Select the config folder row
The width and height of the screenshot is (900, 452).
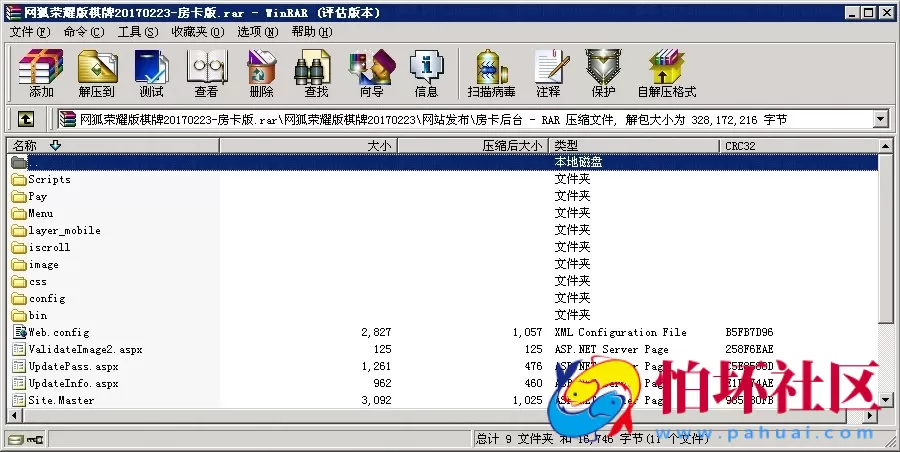coord(442,299)
